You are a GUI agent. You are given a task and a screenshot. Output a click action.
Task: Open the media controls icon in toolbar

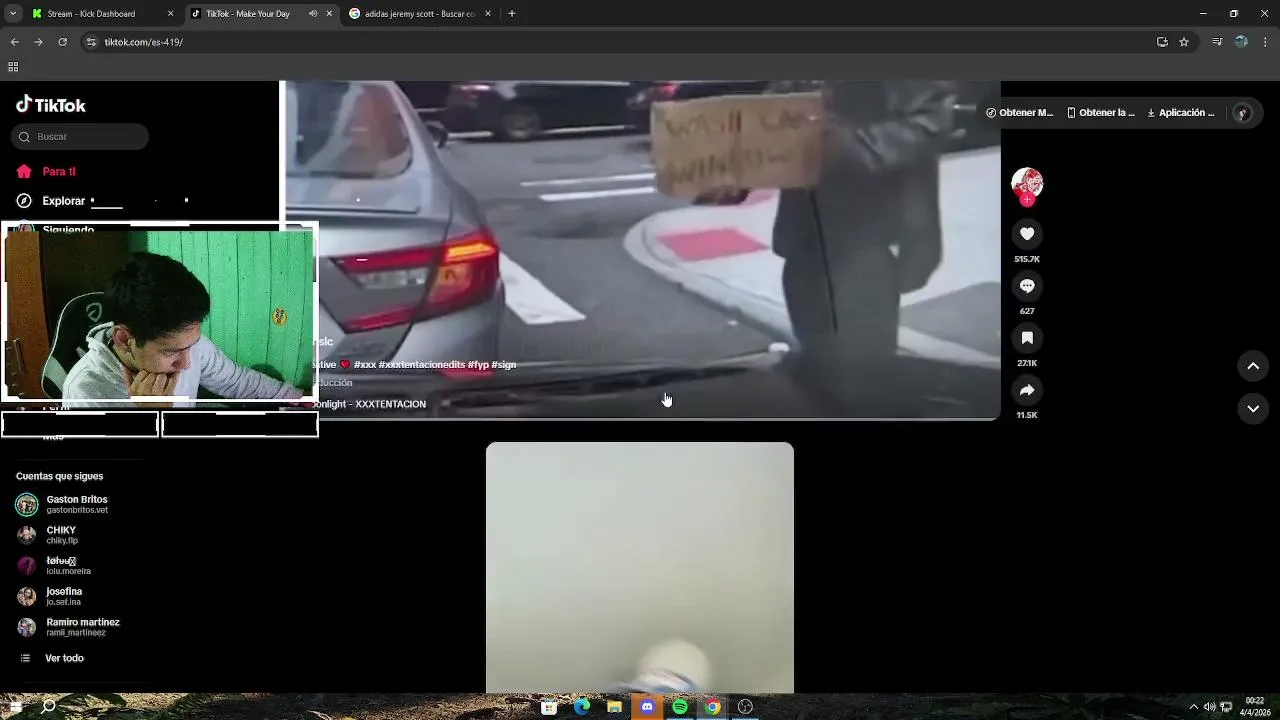(x=1217, y=42)
